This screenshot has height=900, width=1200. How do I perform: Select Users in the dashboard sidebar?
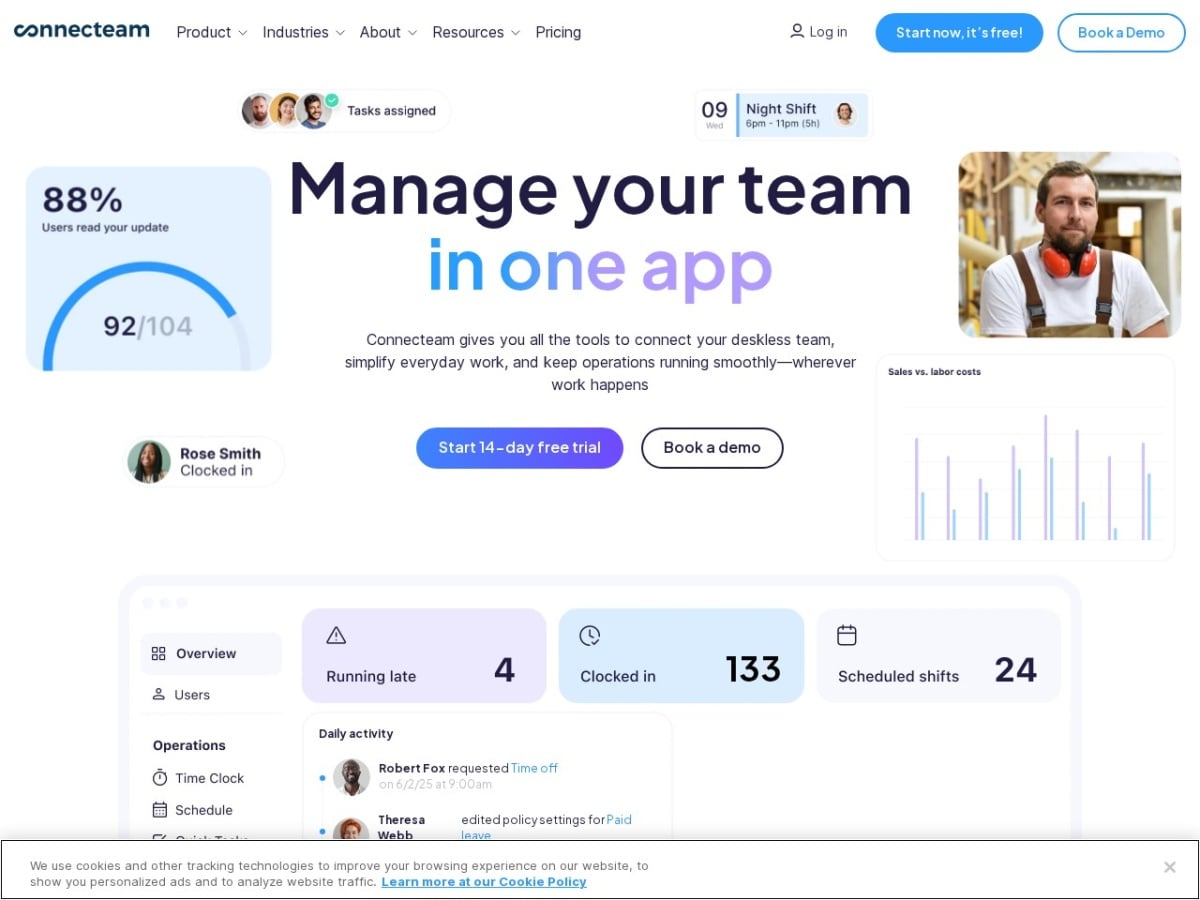coord(181,694)
